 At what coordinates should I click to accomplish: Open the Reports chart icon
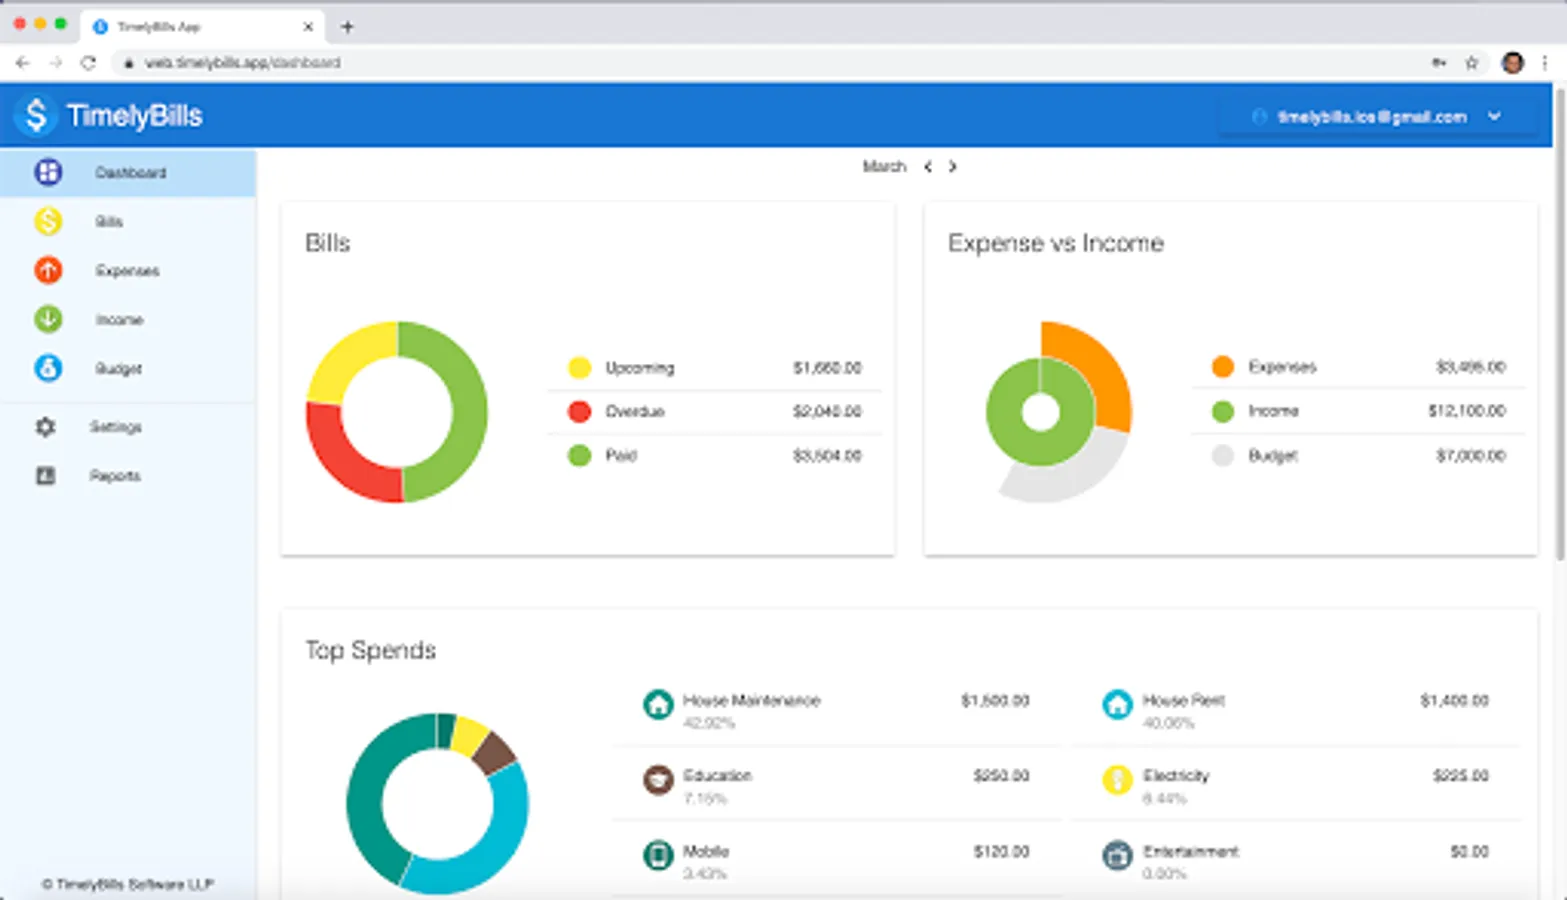point(46,476)
